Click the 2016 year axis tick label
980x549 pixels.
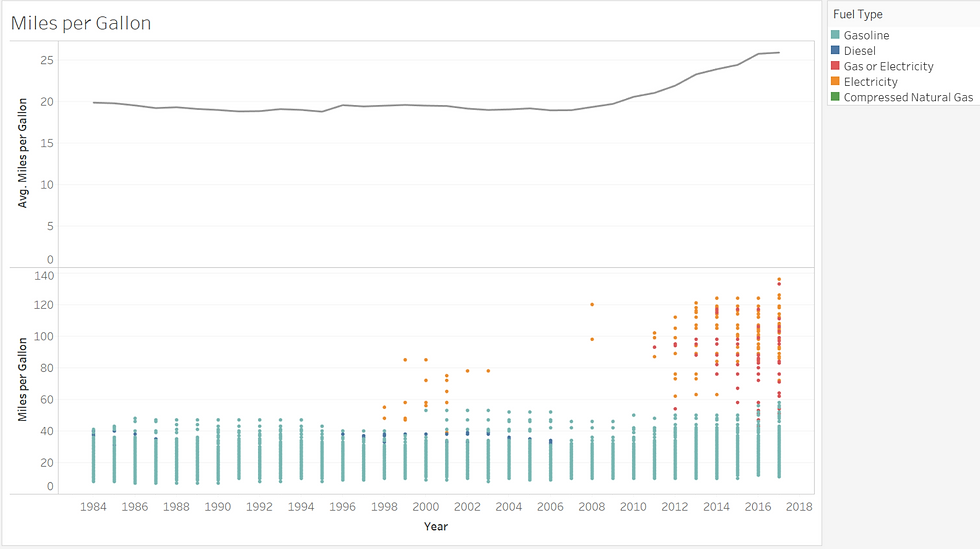[758, 506]
